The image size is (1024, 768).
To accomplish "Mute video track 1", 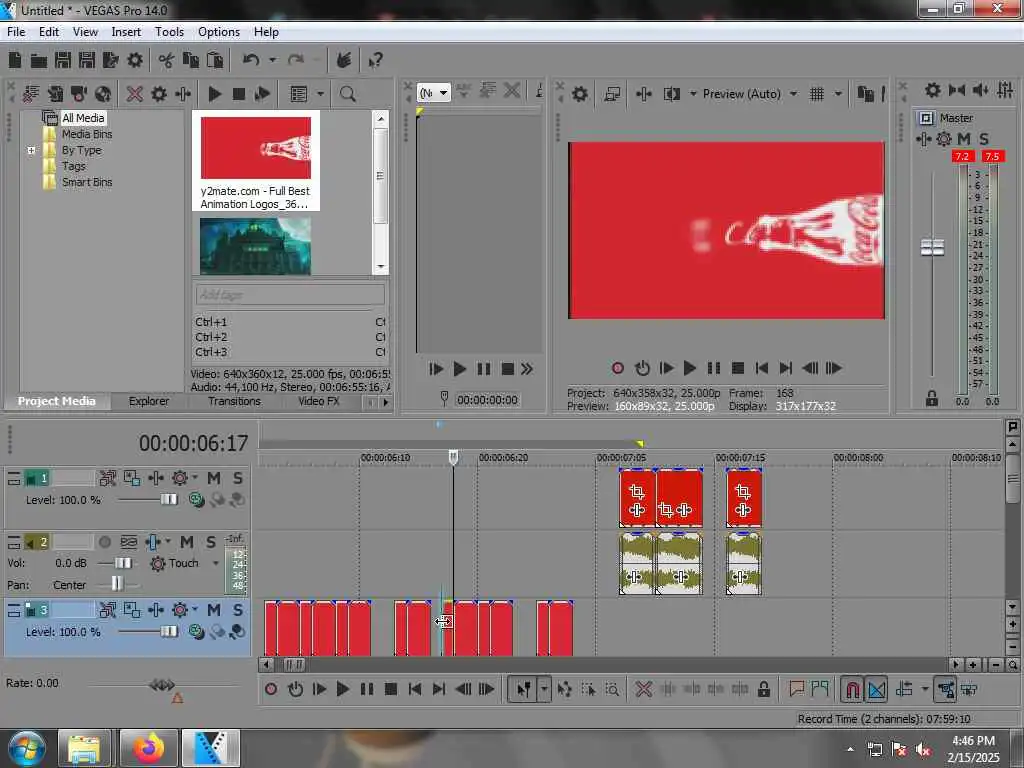I will coord(214,479).
